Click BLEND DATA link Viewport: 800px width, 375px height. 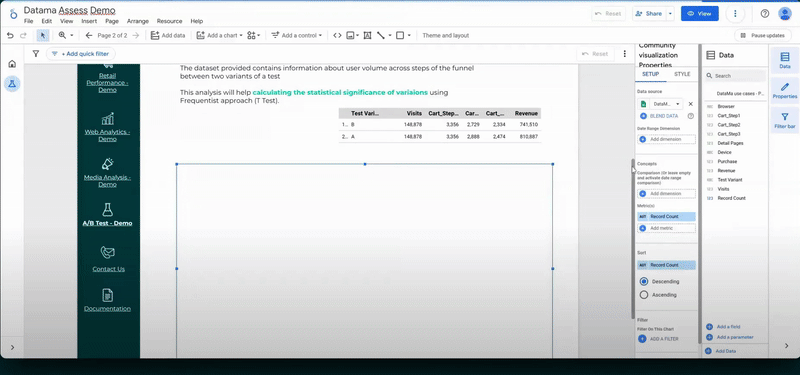[664, 116]
